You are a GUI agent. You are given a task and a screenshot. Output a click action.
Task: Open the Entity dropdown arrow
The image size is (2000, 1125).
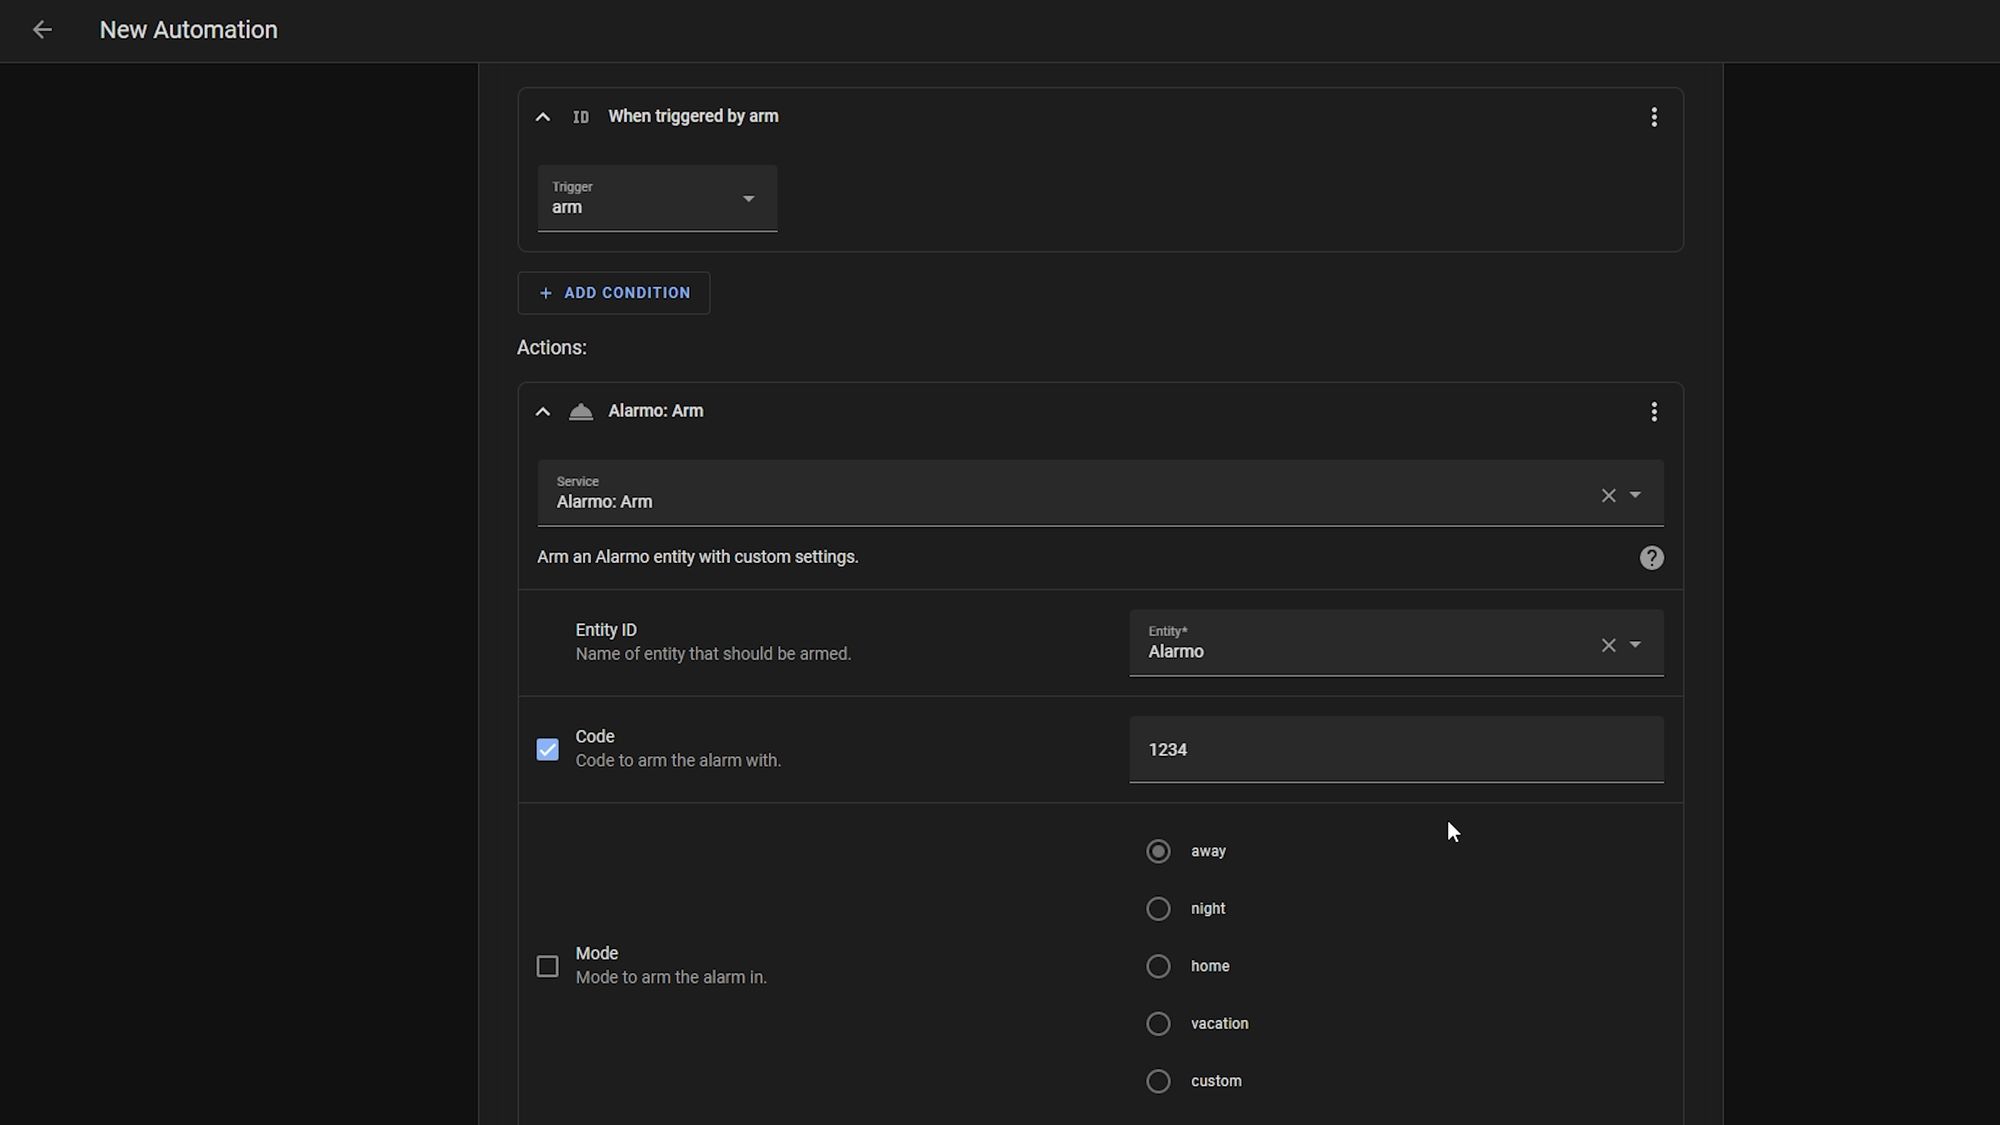click(x=1635, y=645)
